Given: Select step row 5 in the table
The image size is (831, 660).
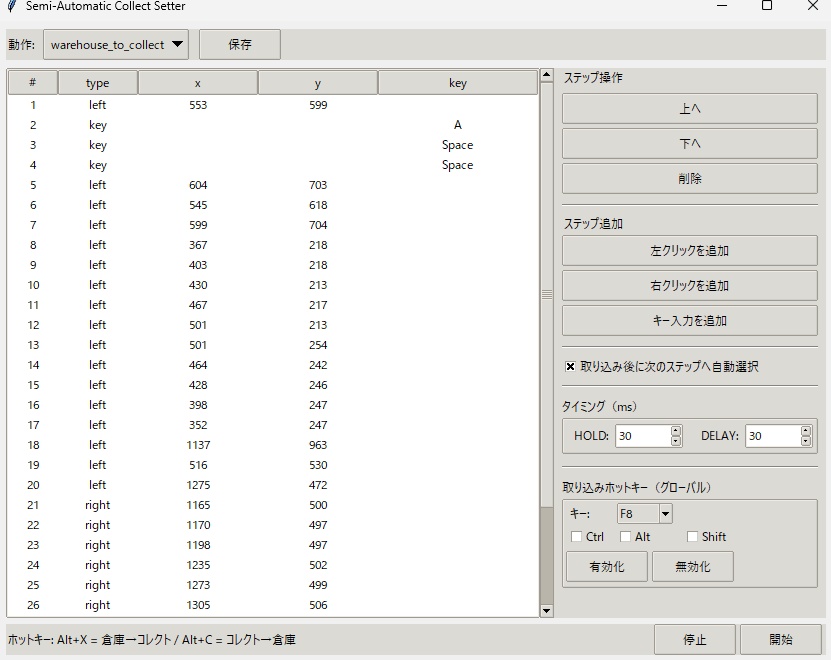Looking at the screenshot, I should [x=200, y=185].
